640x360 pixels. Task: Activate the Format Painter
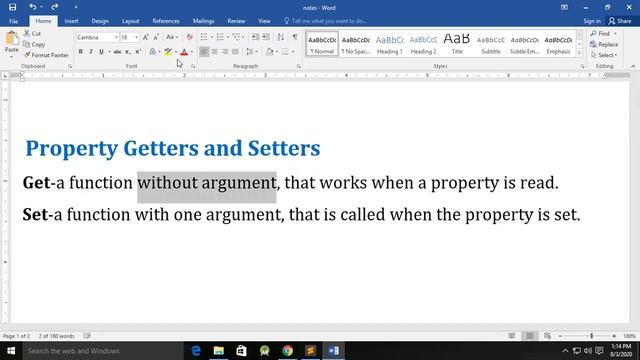point(46,55)
